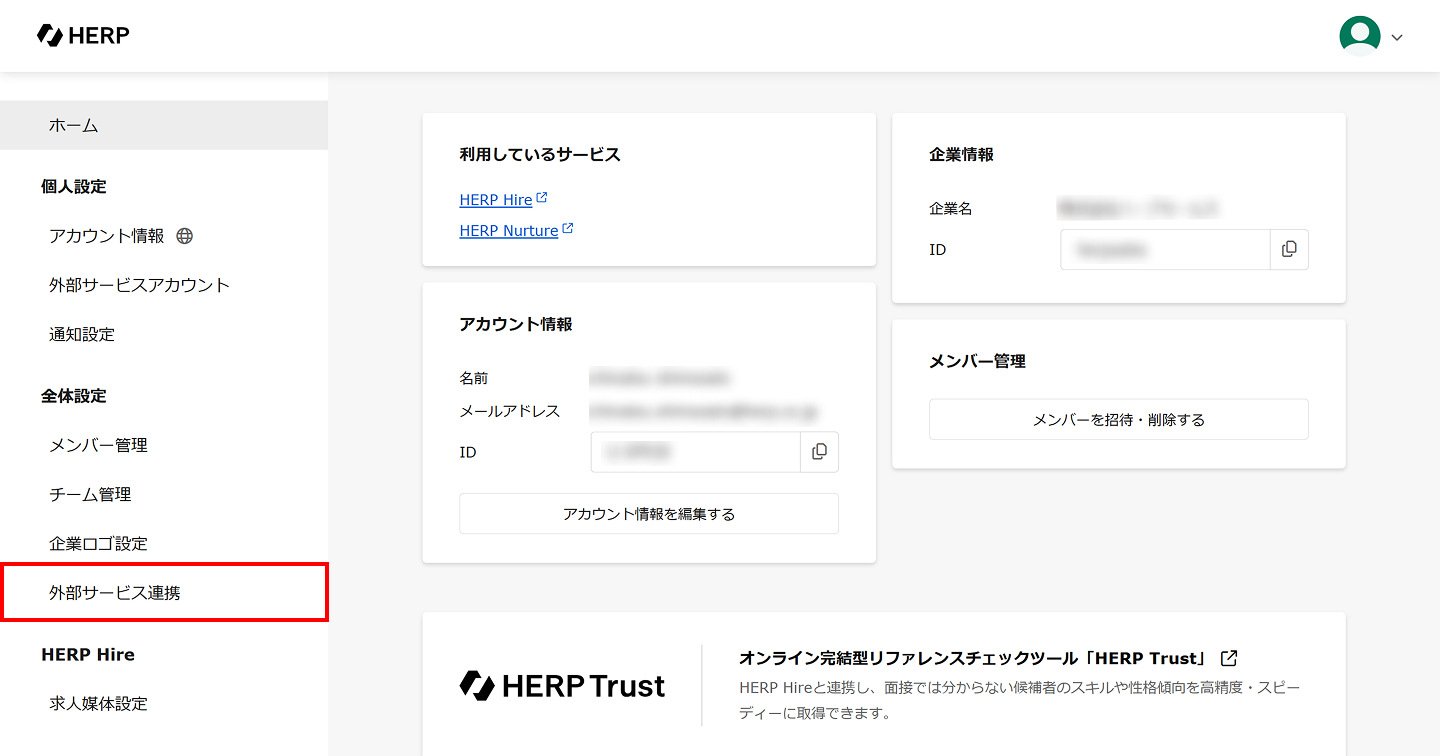Click メンバーを招待・削除する button
Viewport: 1440px width, 756px height.
[x=1119, y=419]
